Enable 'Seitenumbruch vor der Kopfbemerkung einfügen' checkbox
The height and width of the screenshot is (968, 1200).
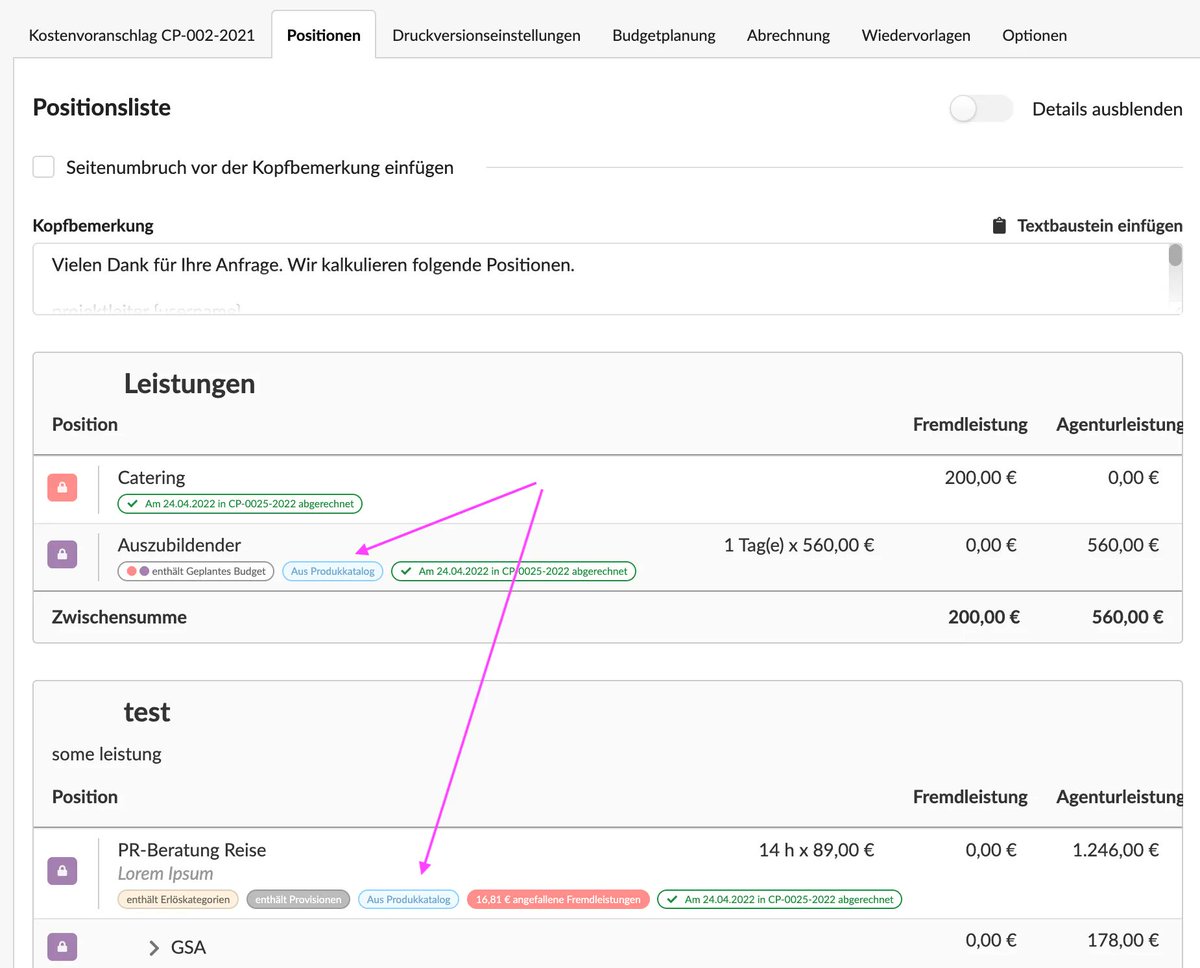tap(44, 167)
